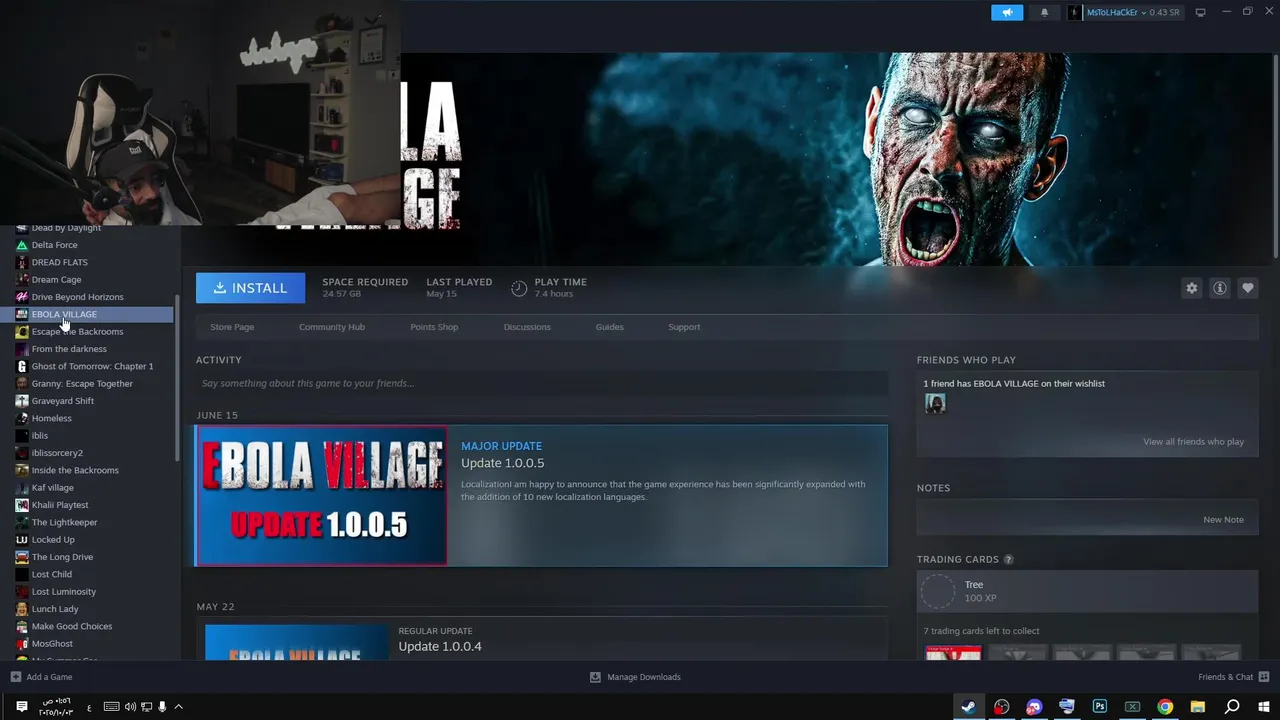
Task: Open the volume control in system tray
Action: pyautogui.click(x=131, y=707)
